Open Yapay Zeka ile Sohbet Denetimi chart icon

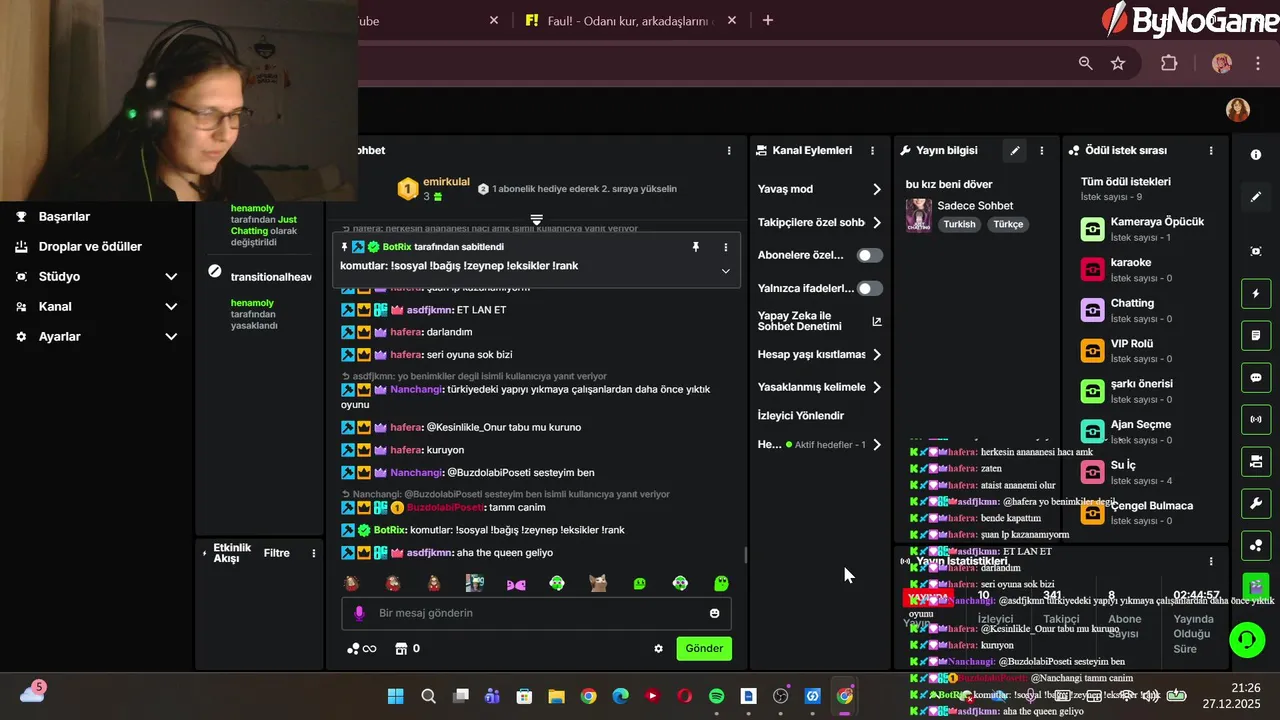877,321
